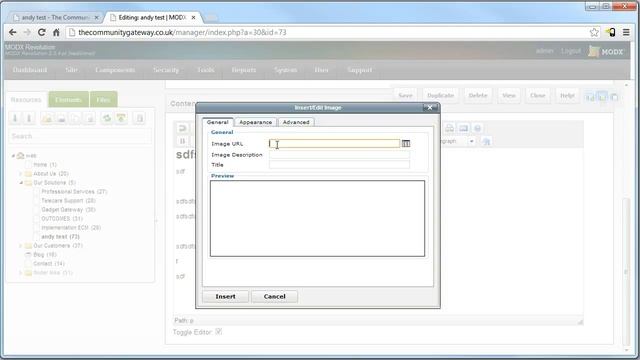Close the Insert/Edit Image dialog
640x360 pixels.
point(430,107)
